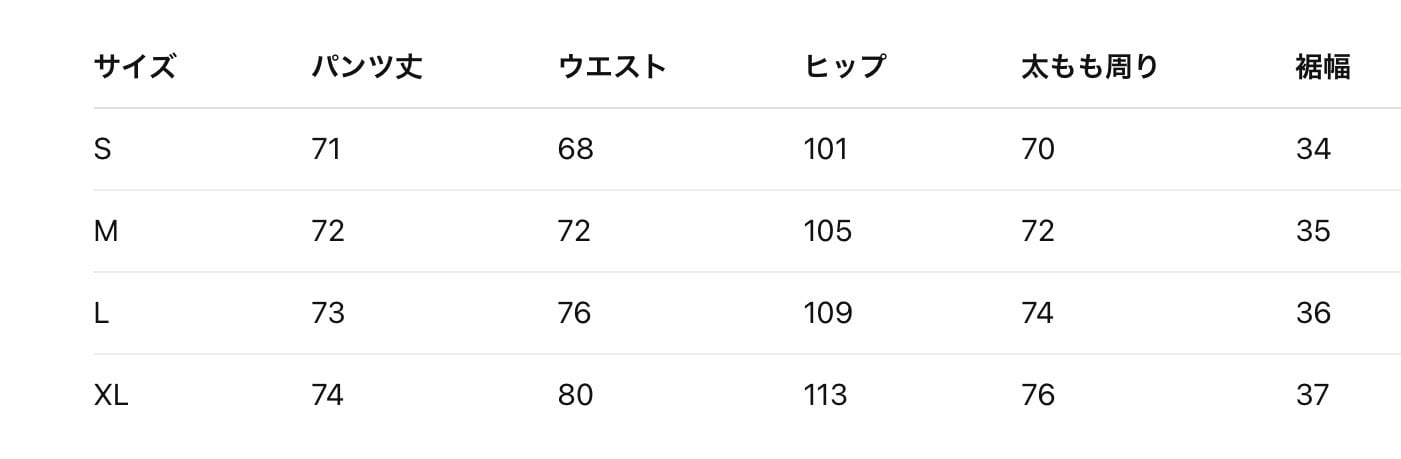The height and width of the screenshot is (459, 1401).
Task: Click hip value 105 in M row
Action: [x=828, y=231]
